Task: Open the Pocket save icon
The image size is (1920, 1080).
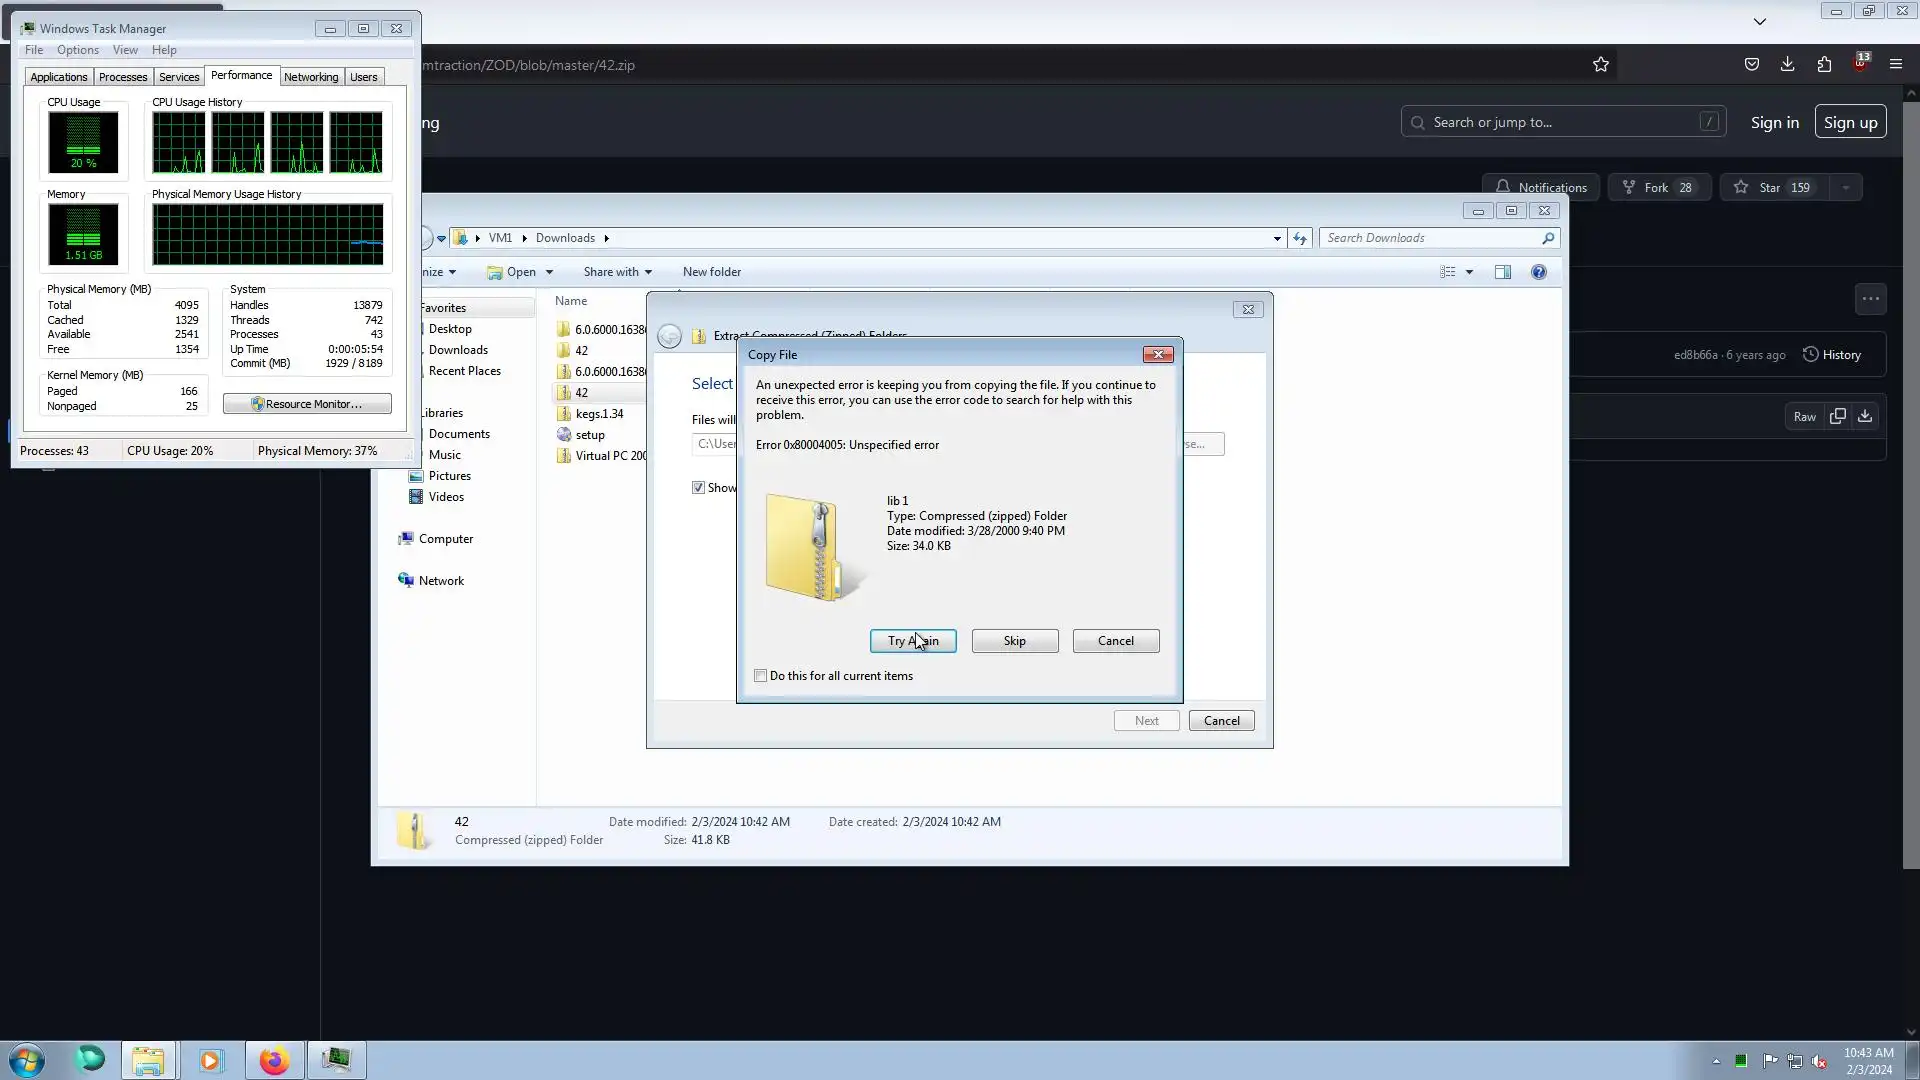Action: (1751, 65)
